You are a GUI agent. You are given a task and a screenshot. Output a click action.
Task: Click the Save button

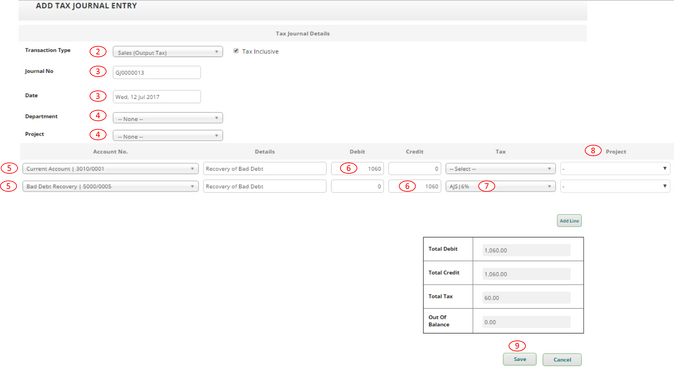click(520, 359)
